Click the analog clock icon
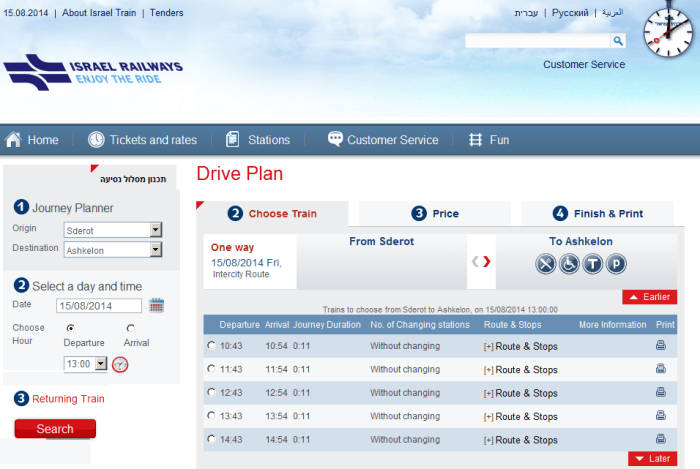The height and width of the screenshot is (469, 700). pyautogui.click(x=668, y=32)
